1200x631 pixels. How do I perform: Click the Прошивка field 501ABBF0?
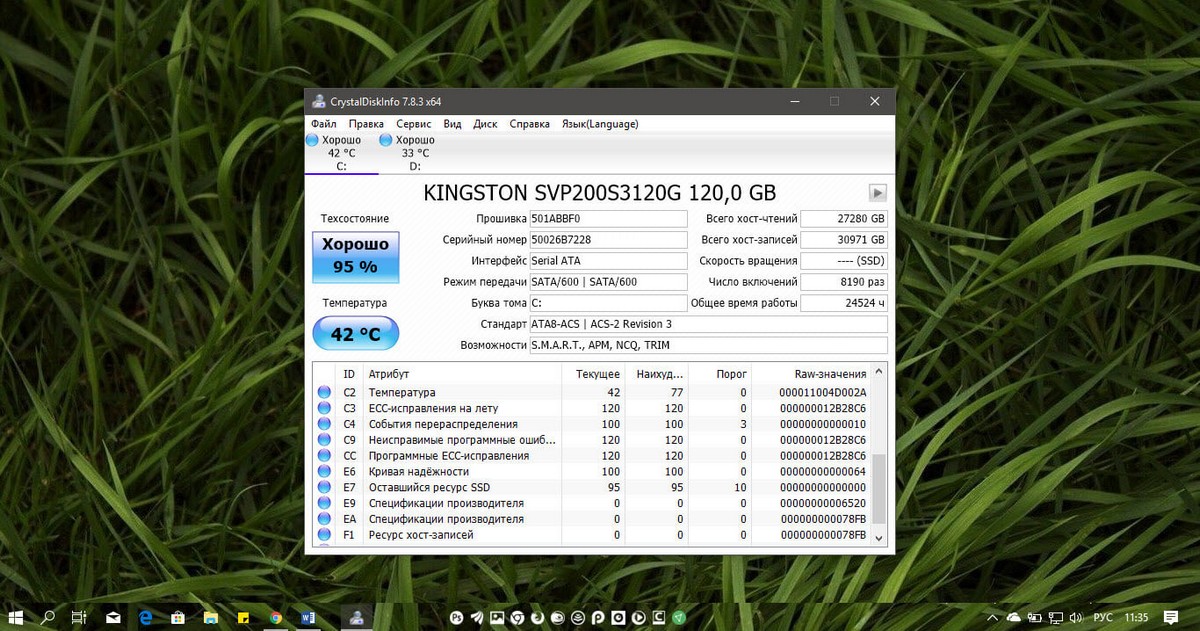pos(608,219)
